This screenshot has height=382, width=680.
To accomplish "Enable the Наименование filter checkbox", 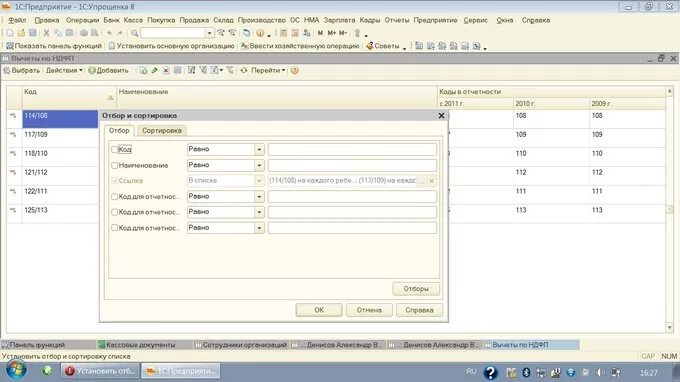I will click(114, 166).
